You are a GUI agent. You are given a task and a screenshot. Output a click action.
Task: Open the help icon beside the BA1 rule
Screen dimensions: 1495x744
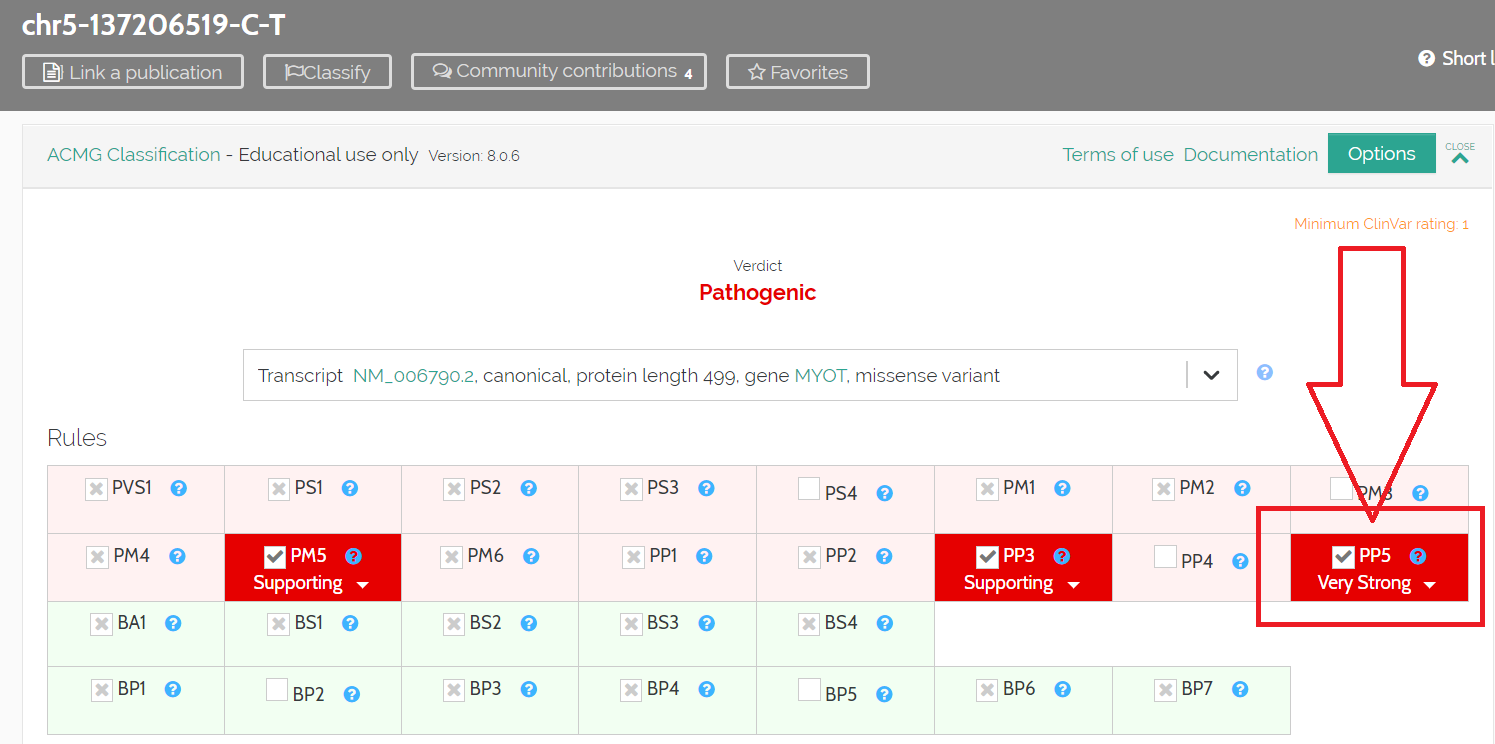pos(173,622)
